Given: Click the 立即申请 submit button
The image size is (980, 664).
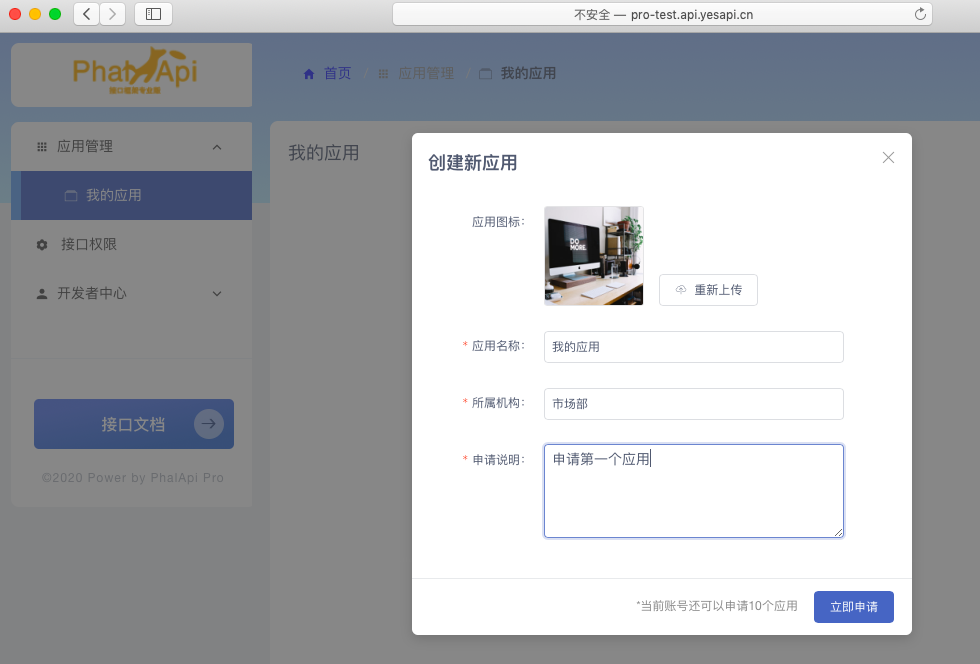Looking at the screenshot, I should pos(853,607).
